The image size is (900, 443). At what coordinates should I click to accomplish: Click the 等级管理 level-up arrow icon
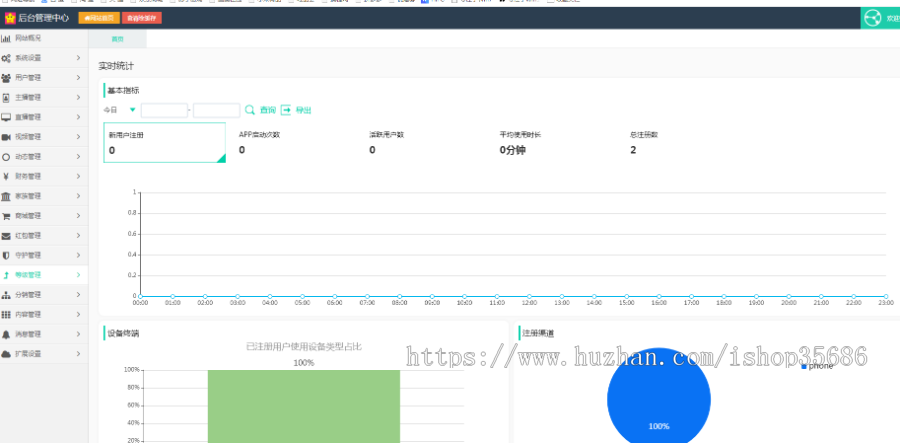6,275
